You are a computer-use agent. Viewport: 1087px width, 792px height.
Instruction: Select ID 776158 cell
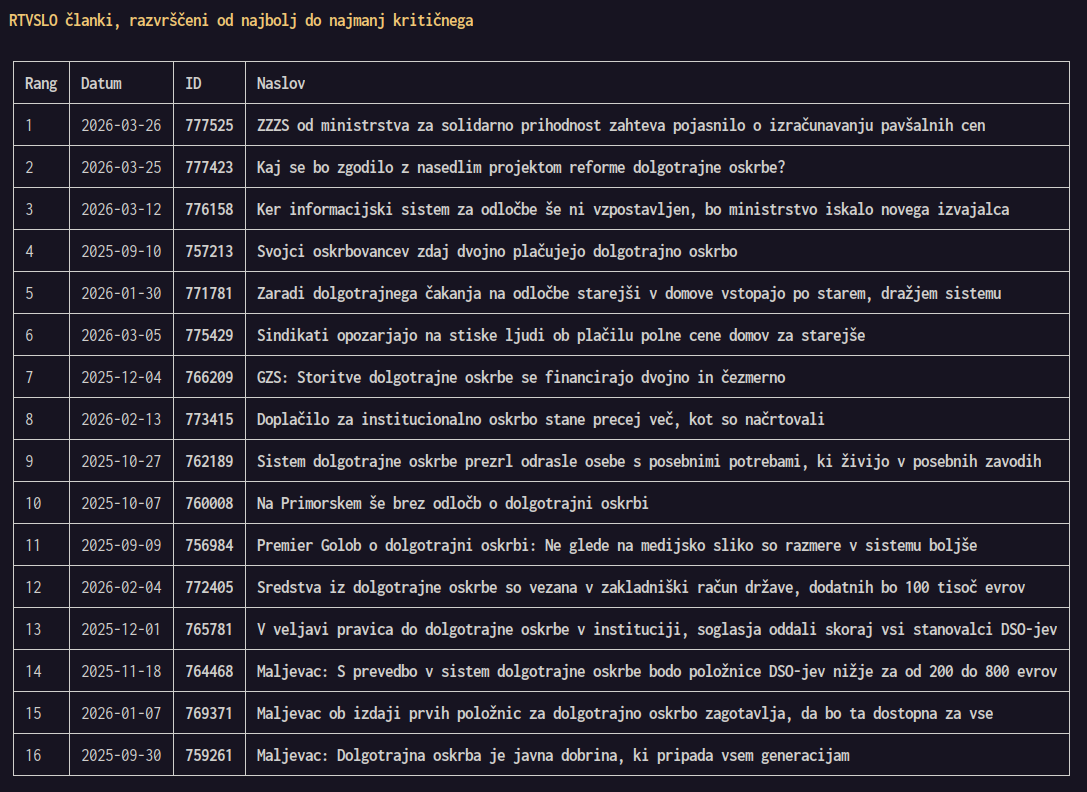(x=209, y=209)
